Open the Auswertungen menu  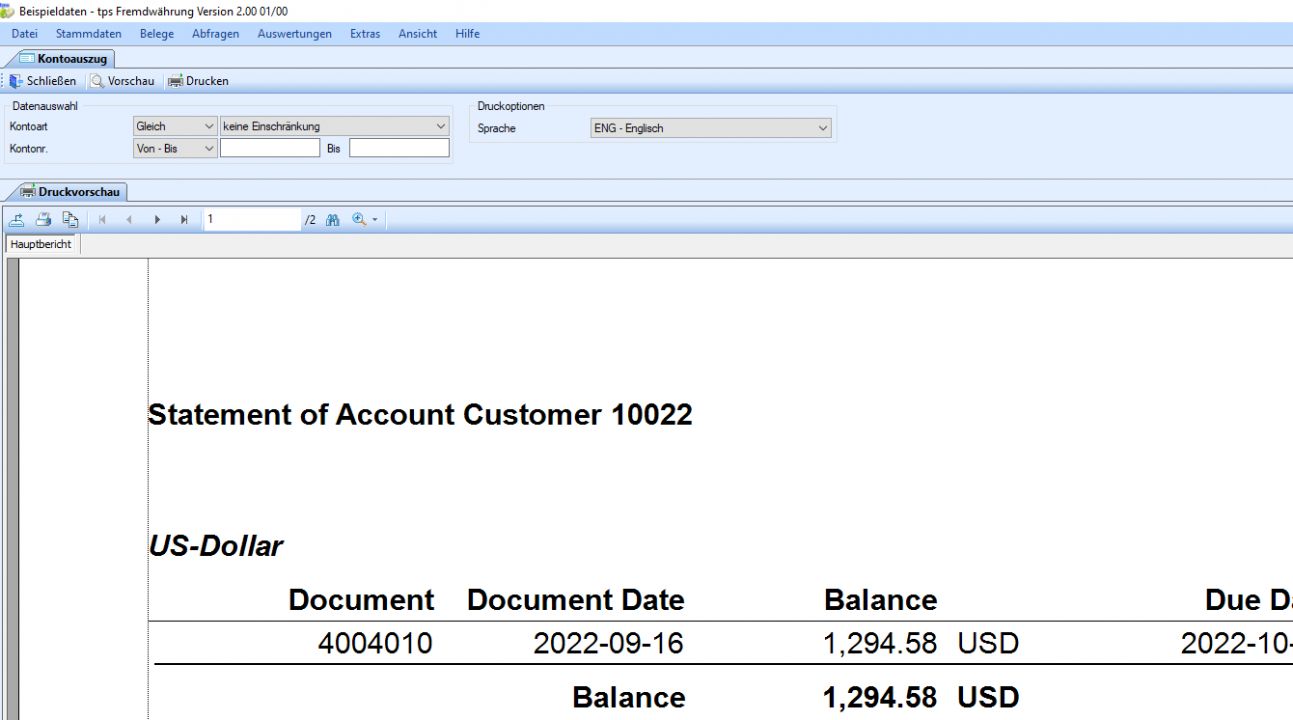pyautogui.click(x=294, y=34)
